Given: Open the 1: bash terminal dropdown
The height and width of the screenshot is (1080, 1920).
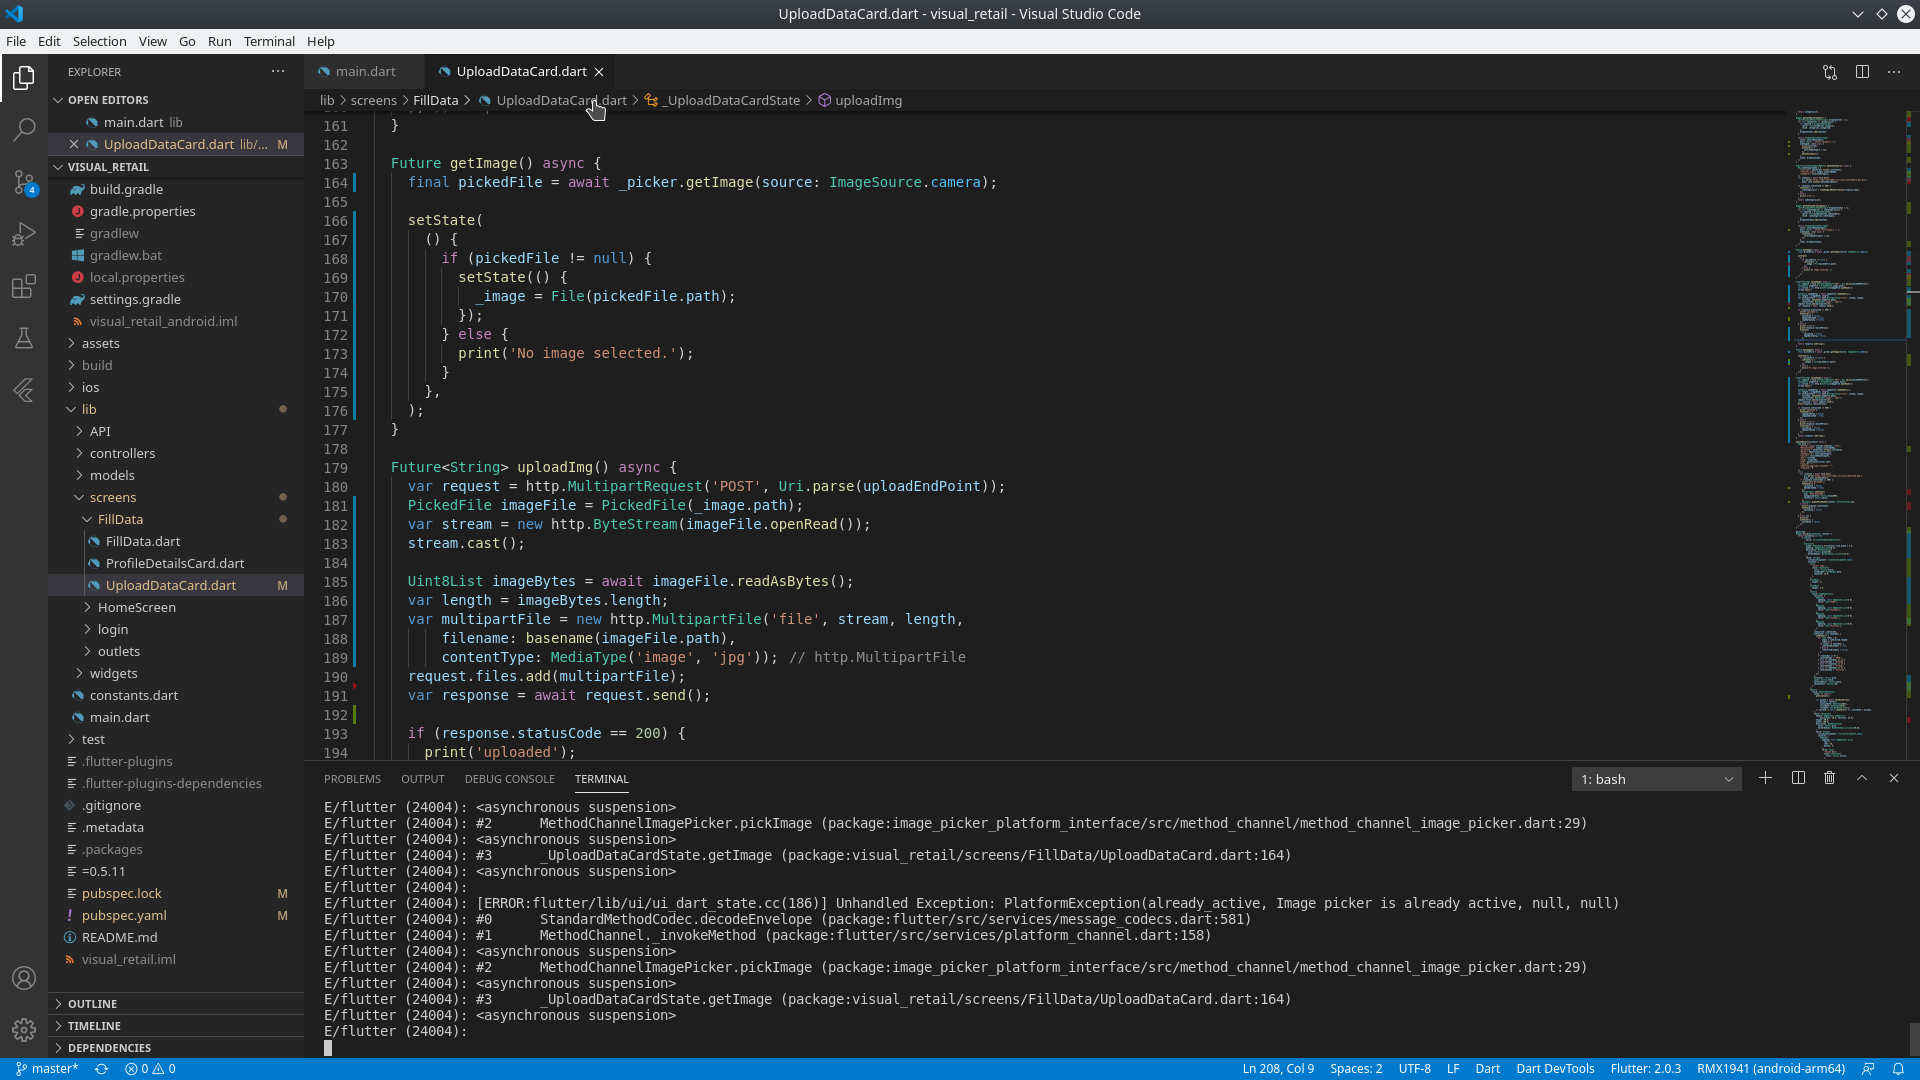Looking at the screenshot, I should point(1656,778).
